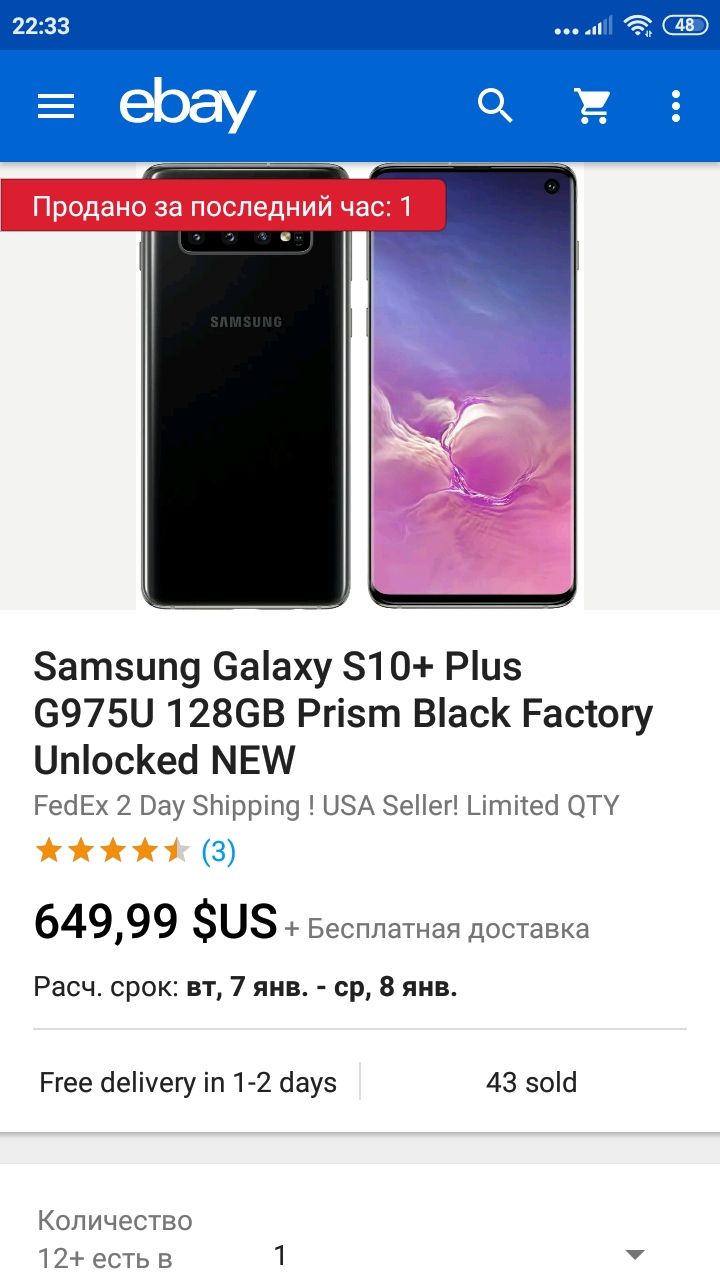Open the (3) reviews link
This screenshot has width=720, height=1280.
pos(219,852)
